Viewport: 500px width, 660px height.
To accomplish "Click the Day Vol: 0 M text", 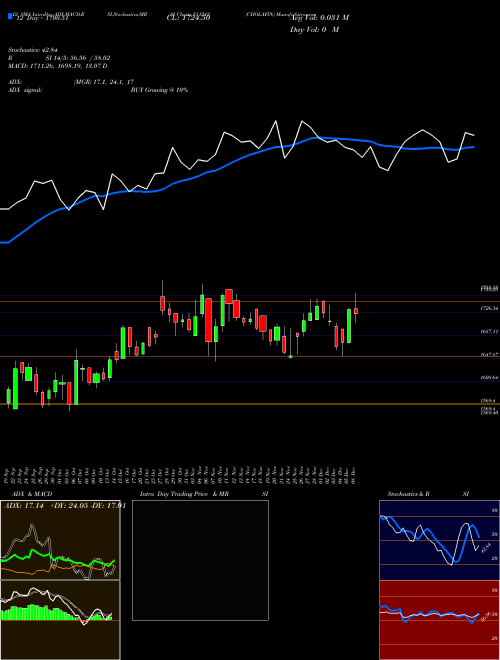I will (x=314, y=29).
